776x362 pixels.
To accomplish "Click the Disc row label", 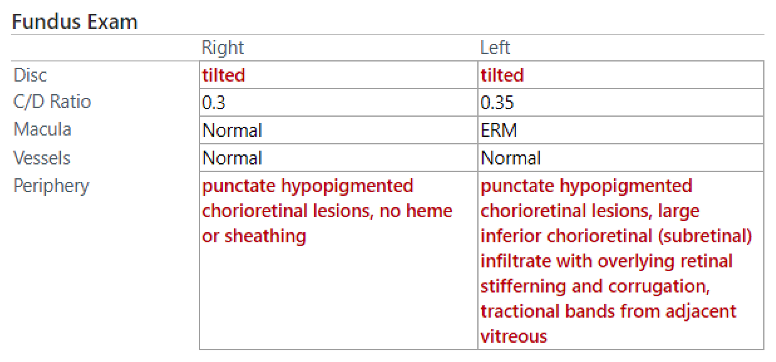I will coord(30,75).
